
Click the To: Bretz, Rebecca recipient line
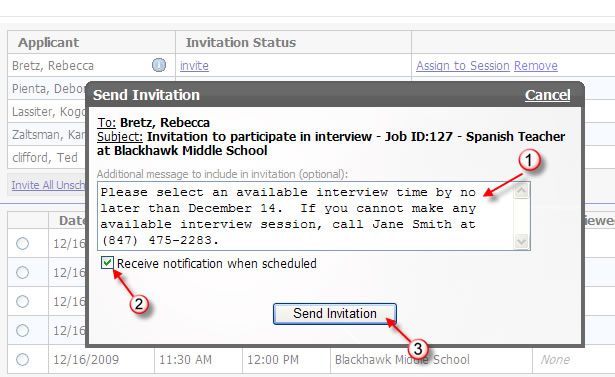click(x=153, y=122)
